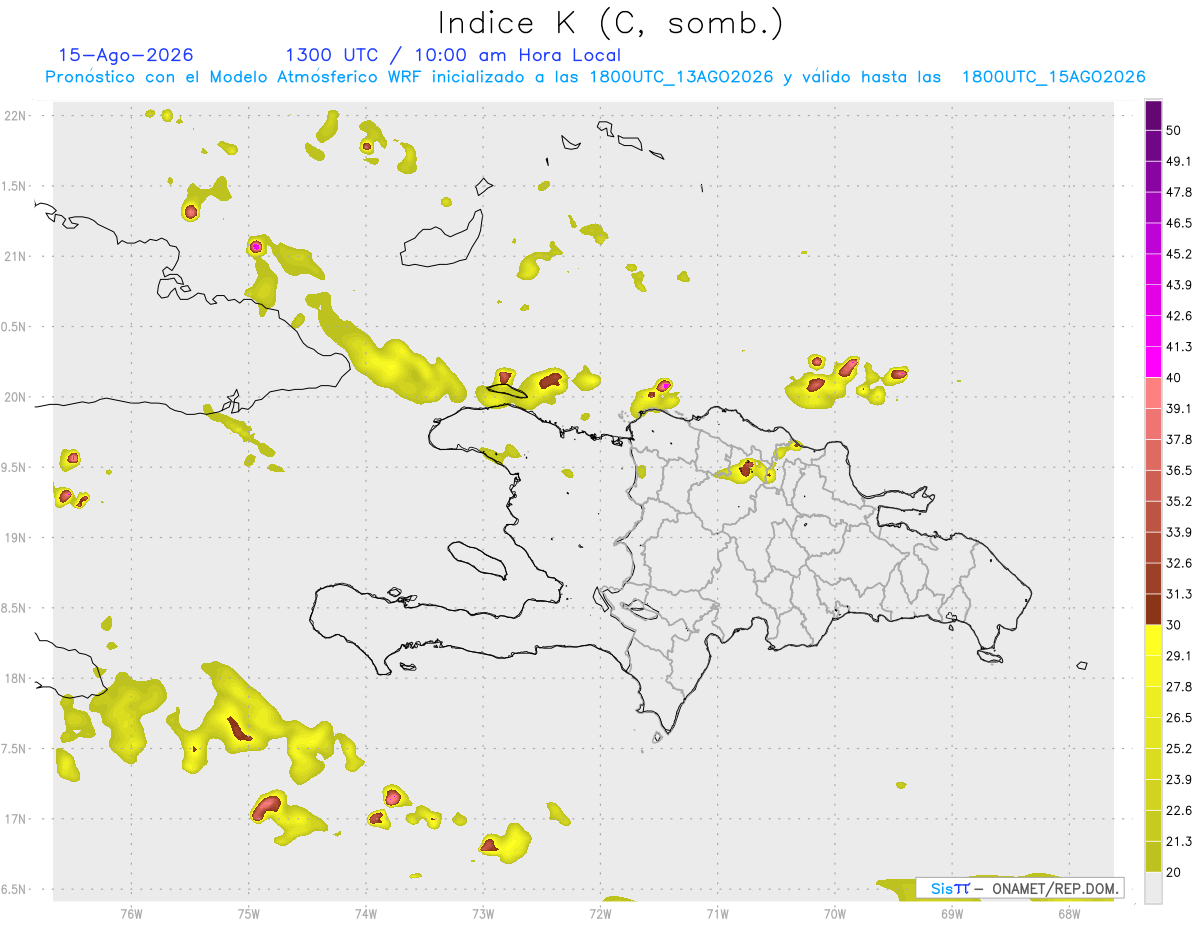Click the '22N' latitude axis label
The width and height of the screenshot is (1200, 927).
17,115
